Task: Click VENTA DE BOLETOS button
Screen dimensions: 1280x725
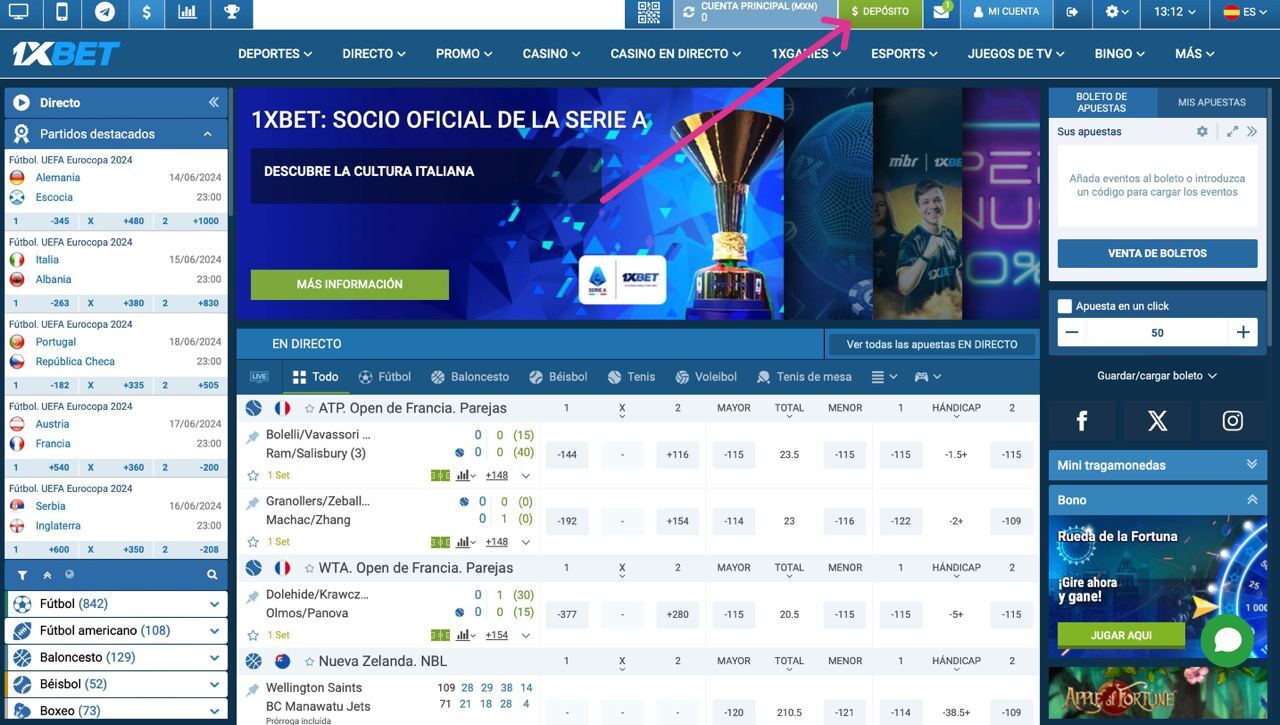Action: (x=1157, y=253)
